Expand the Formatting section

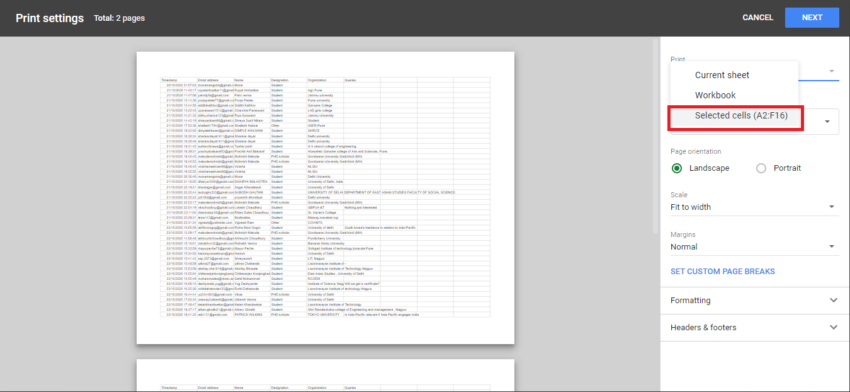(x=755, y=300)
